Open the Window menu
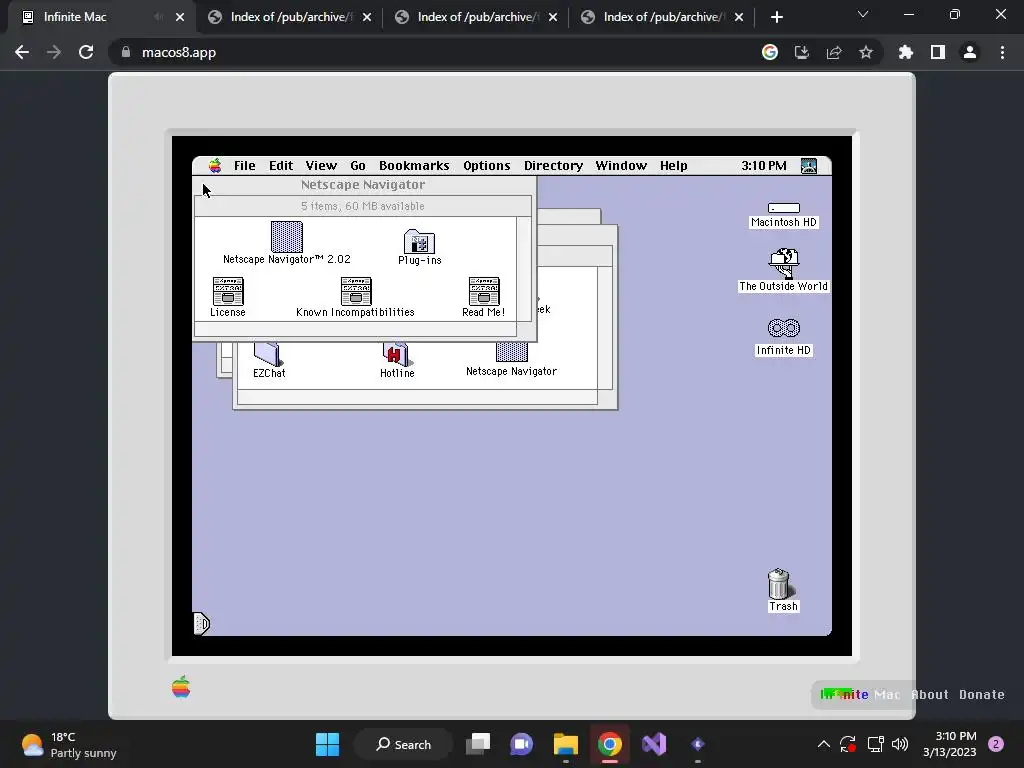This screenshot has height=768, width=1024. point(621,165)
